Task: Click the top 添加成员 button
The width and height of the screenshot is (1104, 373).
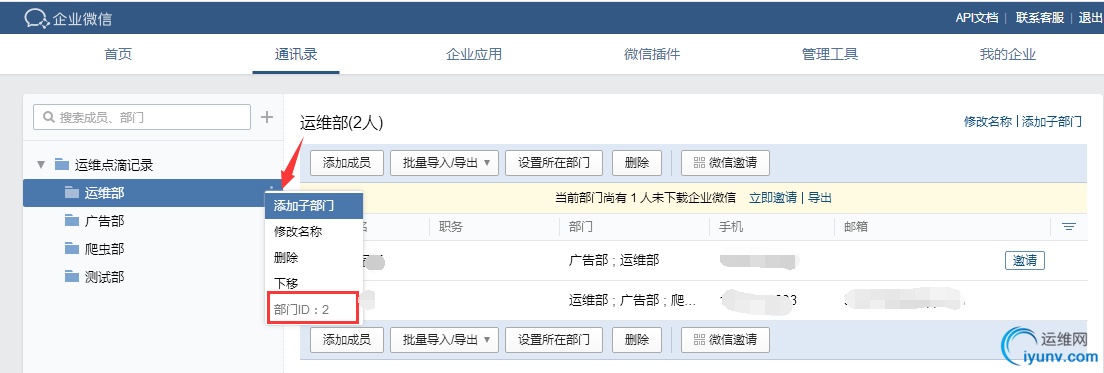Action: coord(347,163)
